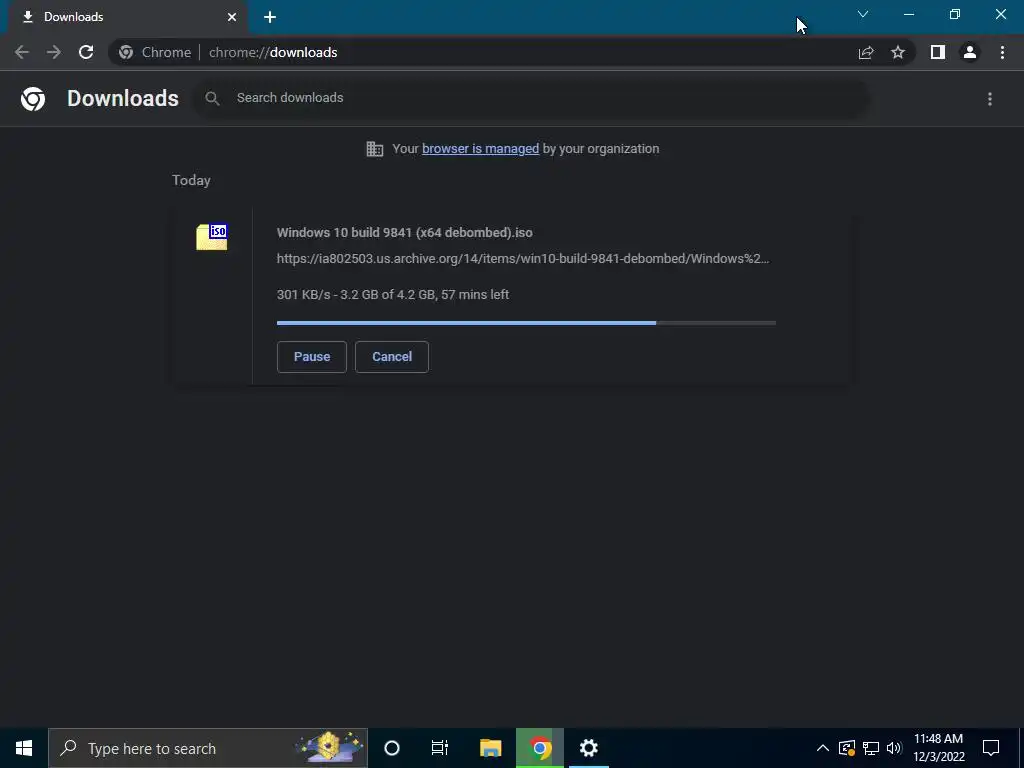Click the network icon in system tray
This screenshot has height=768, width=1024.
pos(871,748)
